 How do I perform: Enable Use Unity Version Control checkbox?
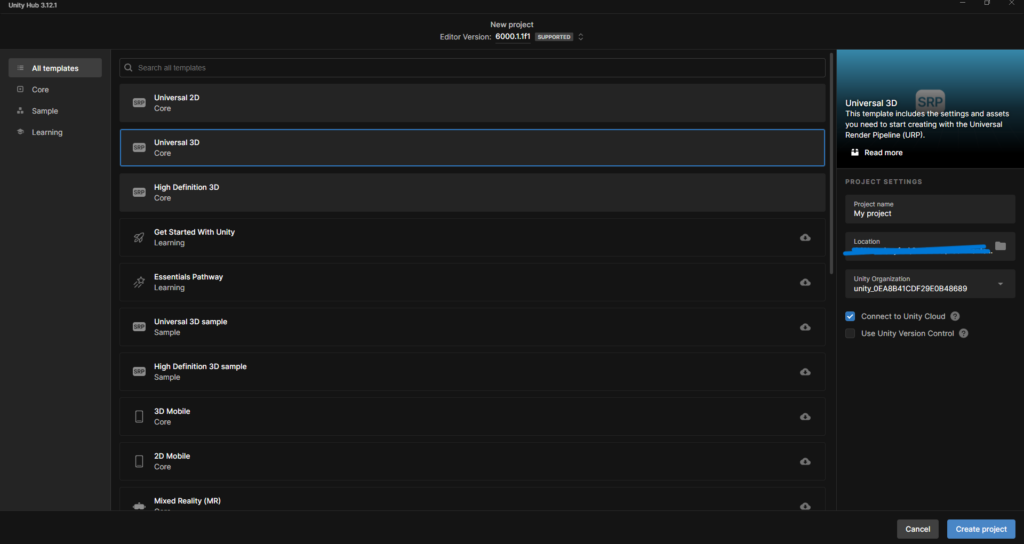point(850,333)
